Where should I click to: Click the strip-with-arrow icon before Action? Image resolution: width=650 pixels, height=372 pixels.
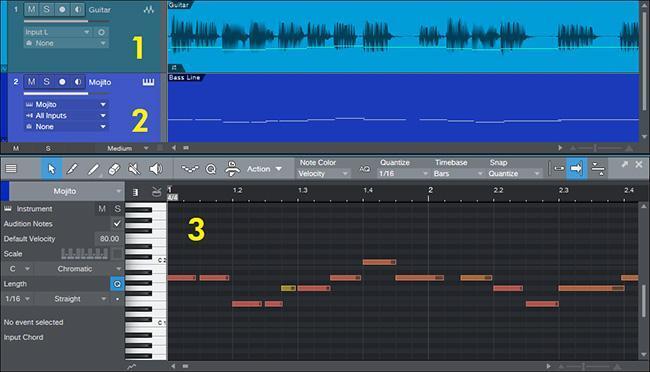pyautogui.click(x=232, y=169)
